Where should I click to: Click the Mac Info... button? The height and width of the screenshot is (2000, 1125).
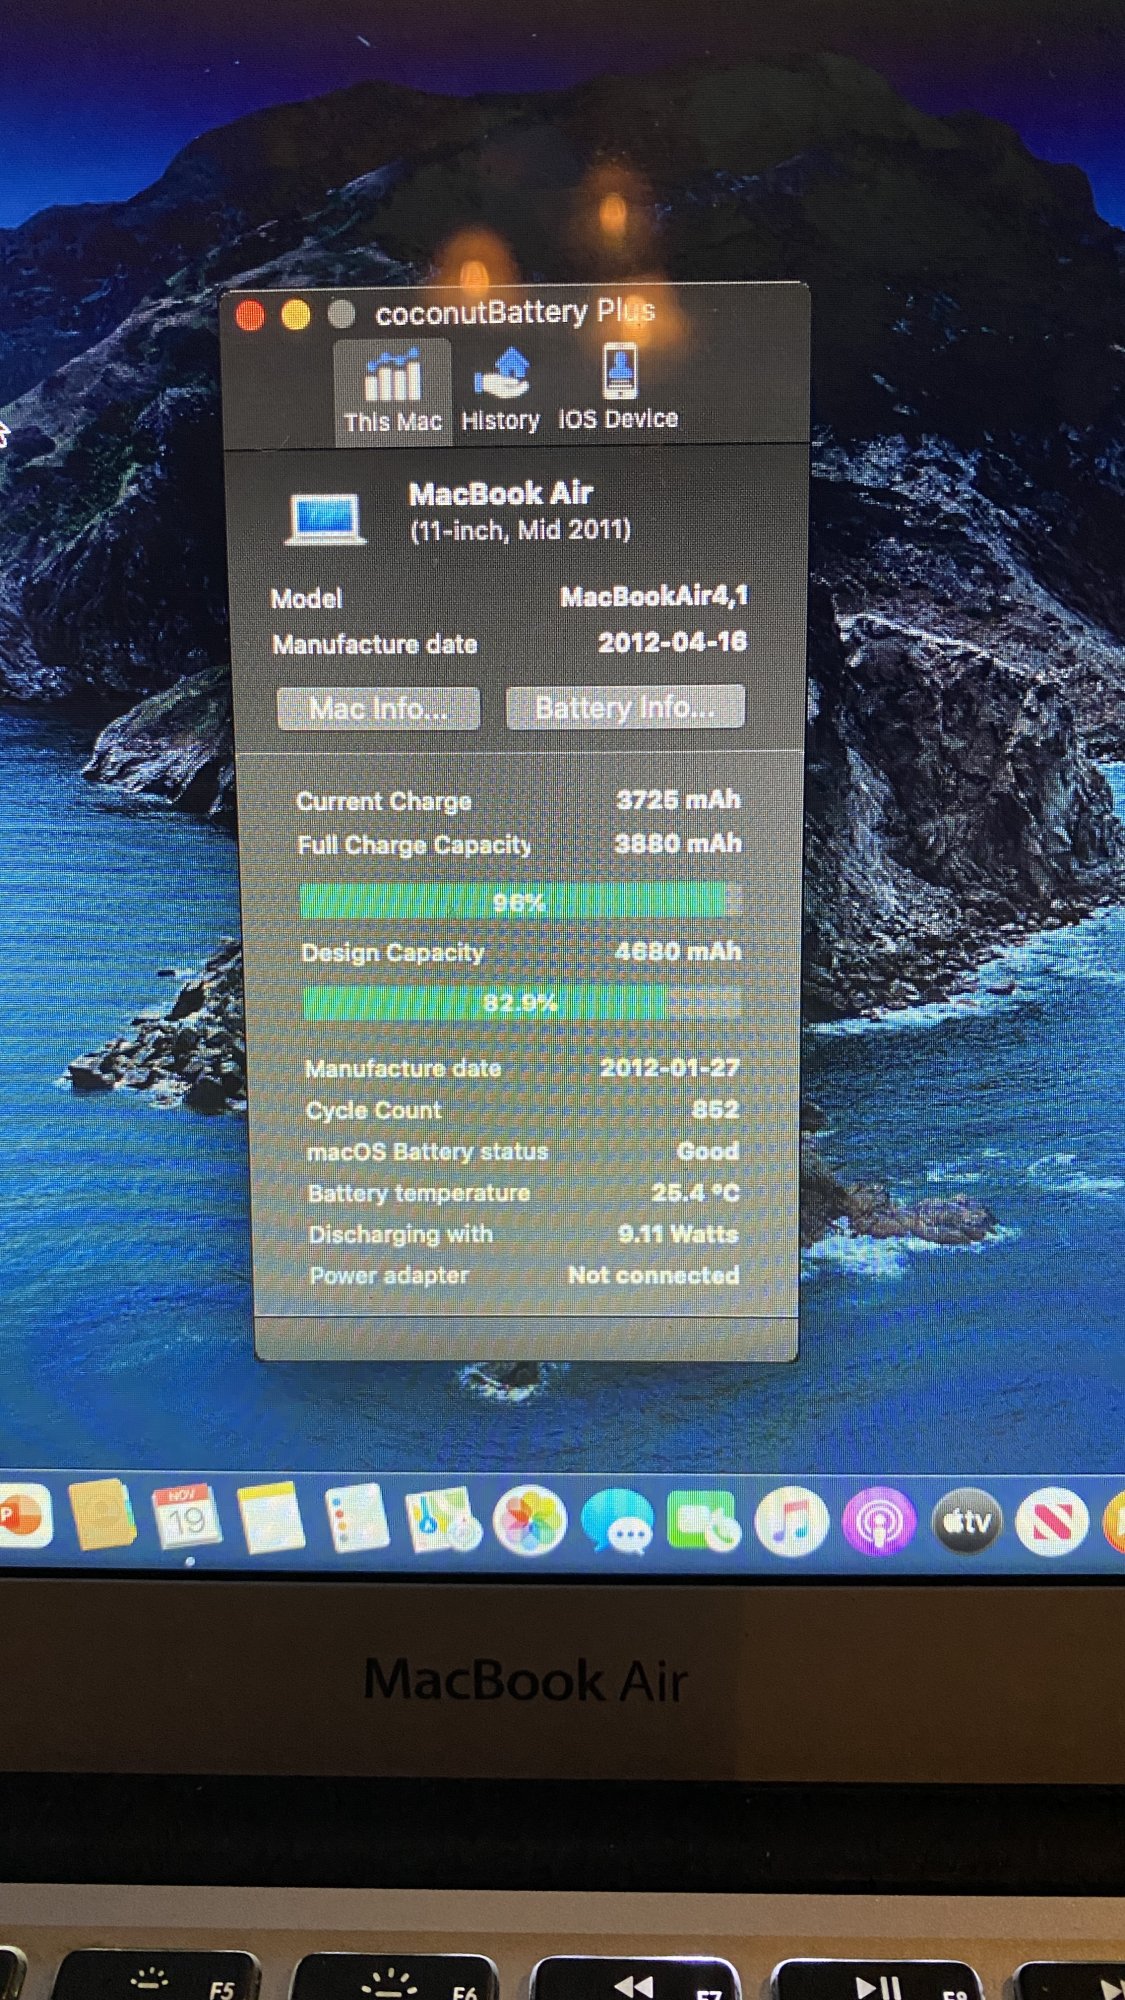coord(379,709)
